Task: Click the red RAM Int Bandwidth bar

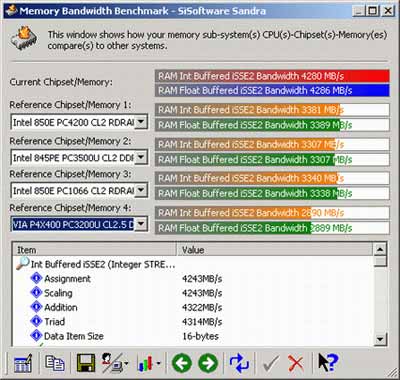Action: point(272,76)
